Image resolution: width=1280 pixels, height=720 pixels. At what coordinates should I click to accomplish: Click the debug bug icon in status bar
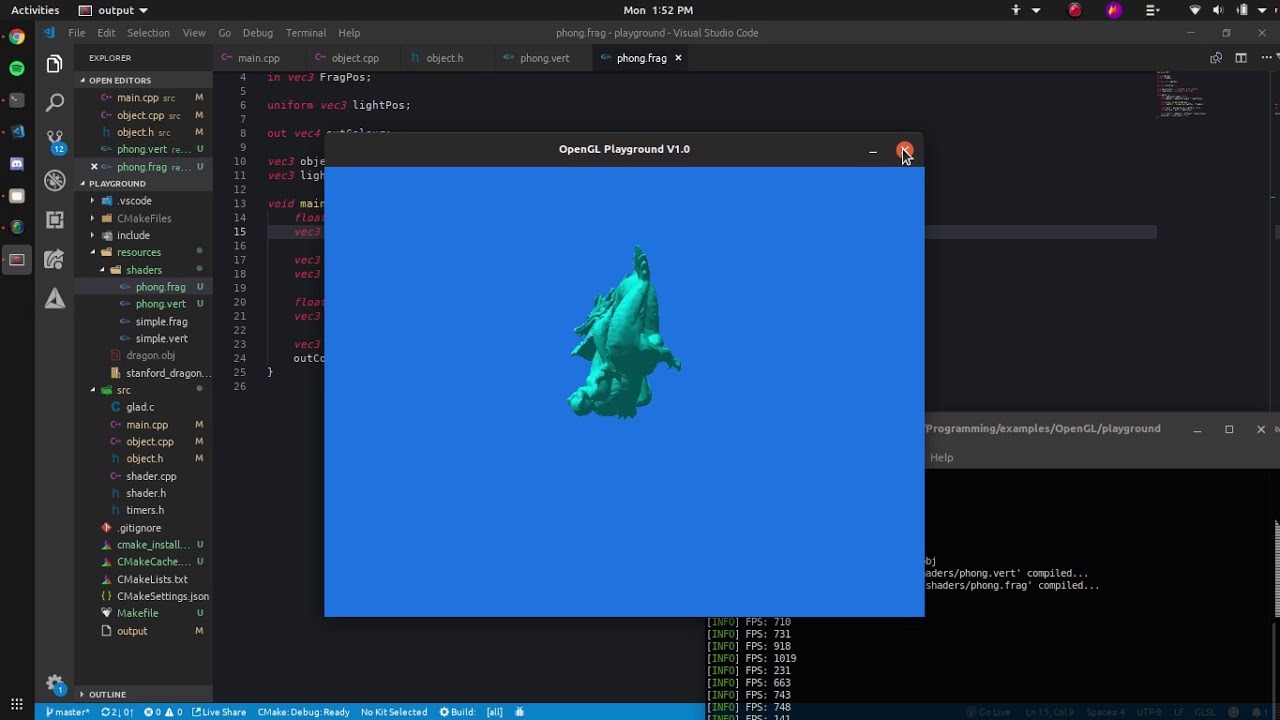[520, 712]
